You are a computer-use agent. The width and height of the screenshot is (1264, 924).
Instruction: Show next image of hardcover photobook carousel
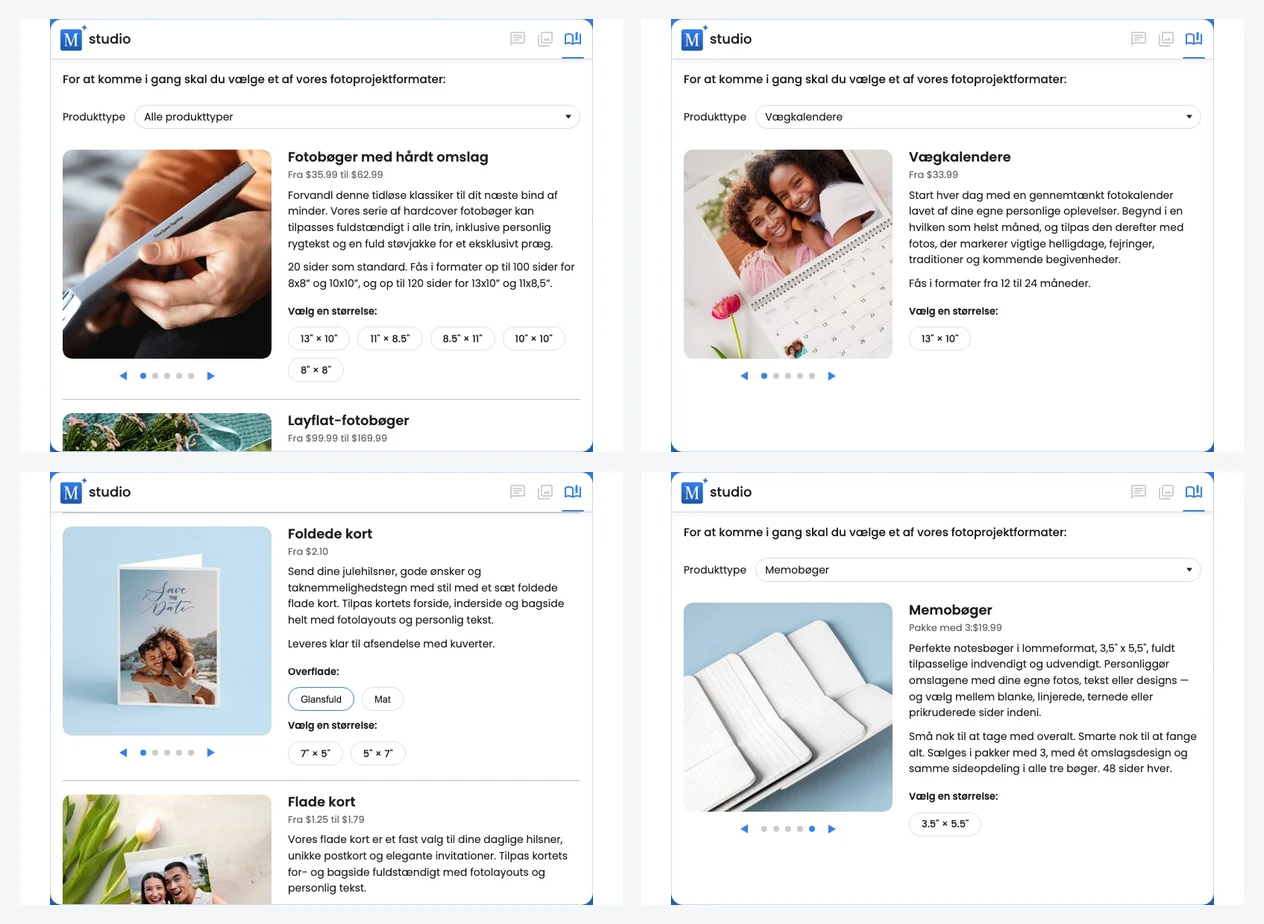(x=211, y=376)
